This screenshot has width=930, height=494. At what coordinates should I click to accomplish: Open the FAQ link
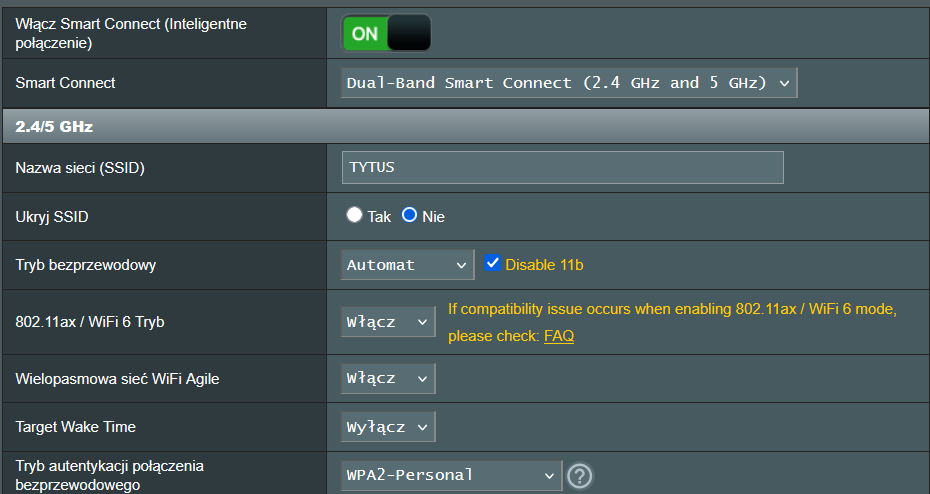(559, 336)
